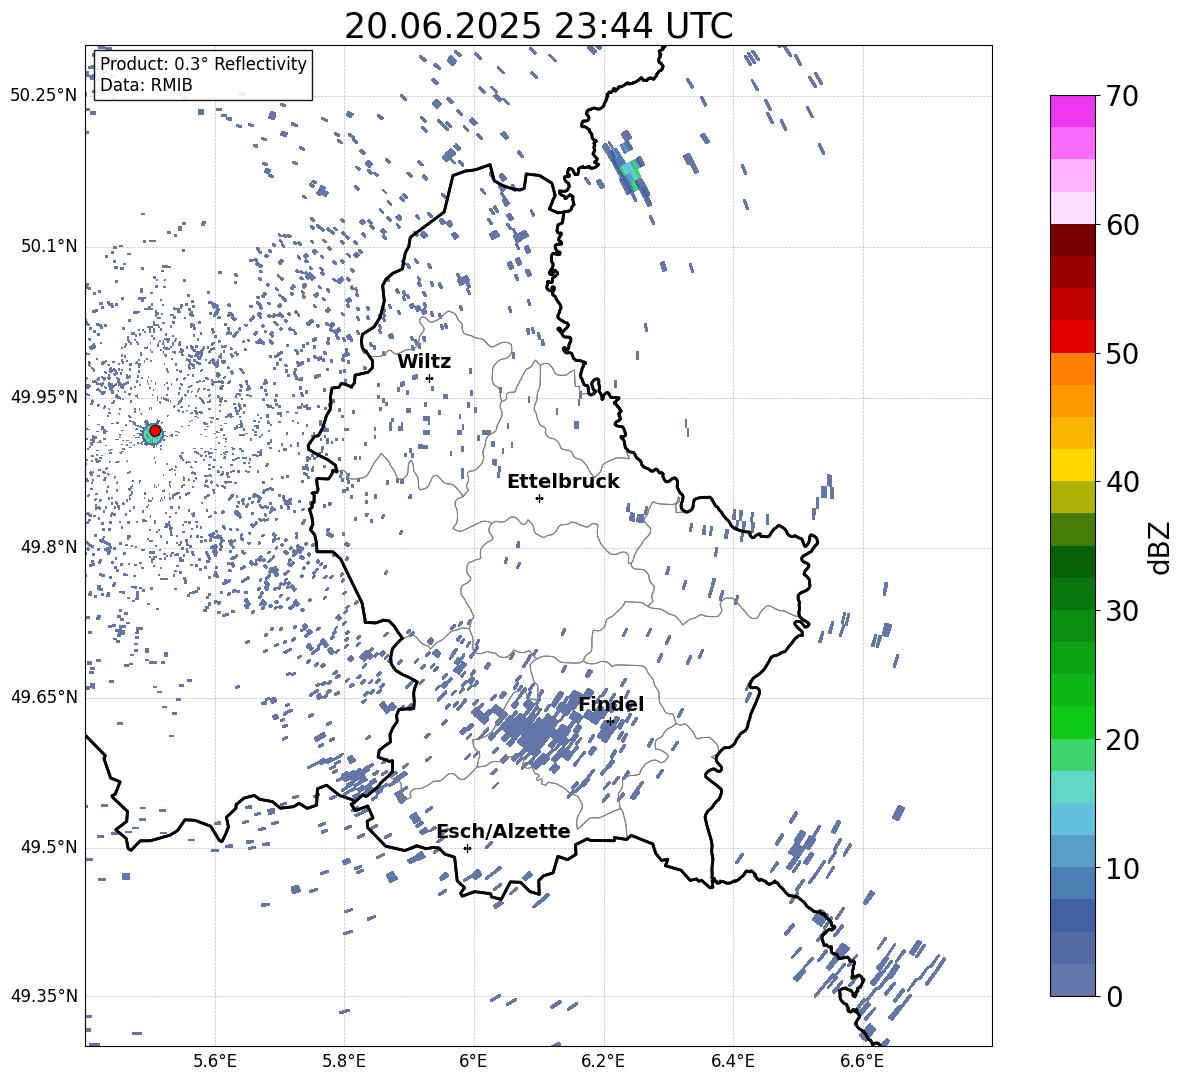1184x1081 pixels.
Task: Click the colorbar tick label 30
Action: click(x=1122, y=611)
